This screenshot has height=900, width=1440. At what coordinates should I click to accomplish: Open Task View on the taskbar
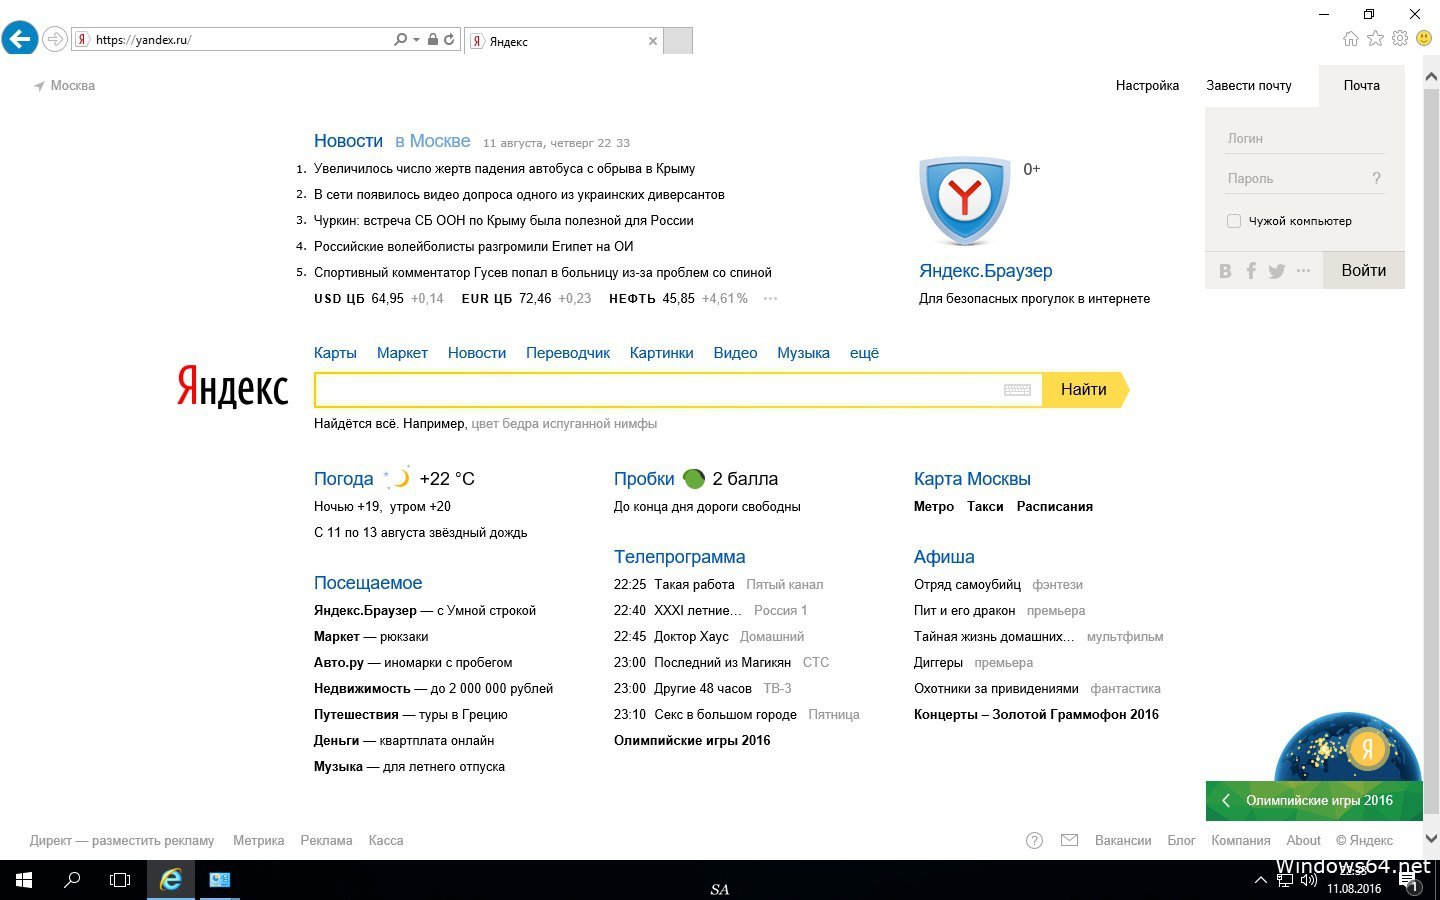[x=120, y=880]
